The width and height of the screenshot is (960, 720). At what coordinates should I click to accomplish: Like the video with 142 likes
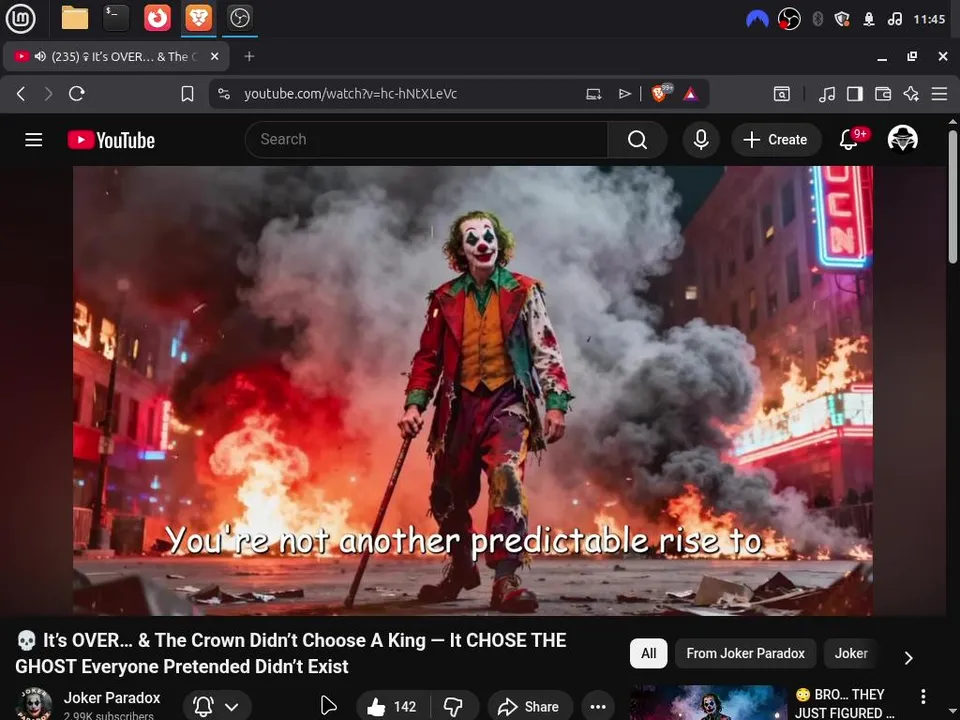392,707
